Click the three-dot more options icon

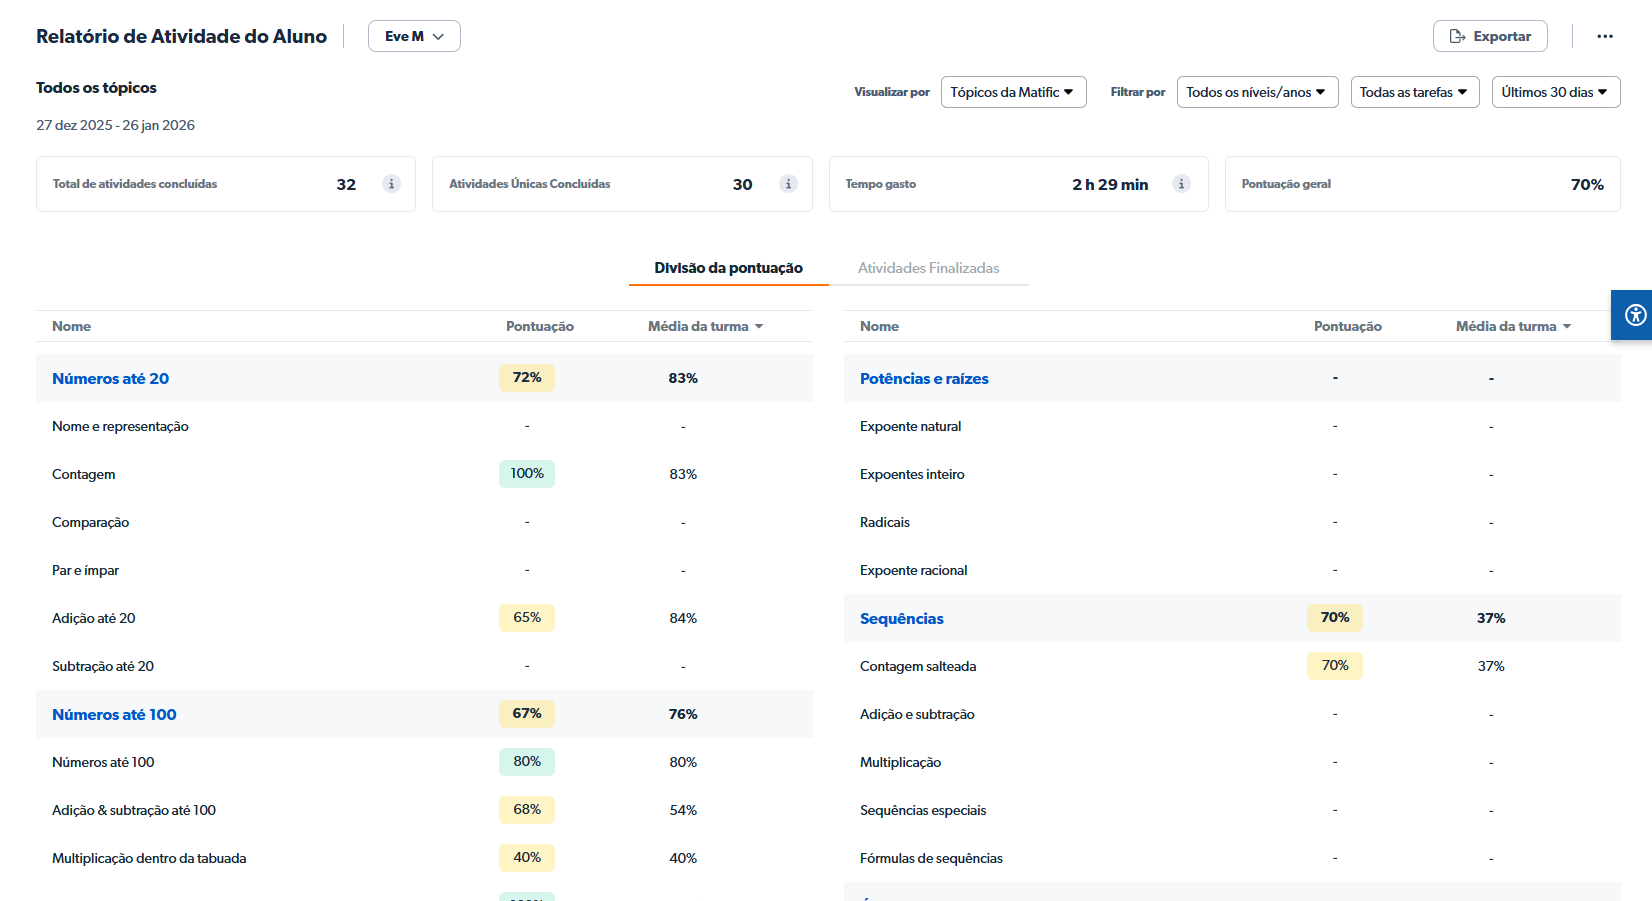[1605, 36]
